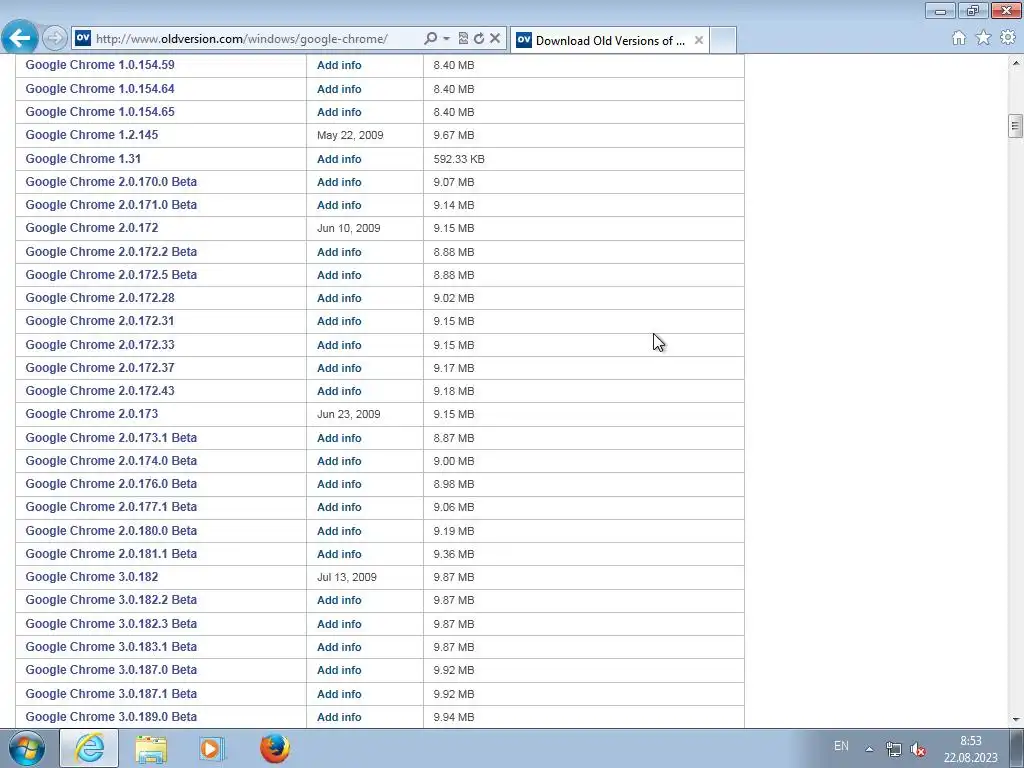Toggle the Compatibility View icon
Viewport: 1024px width, 768px height.
click(463, 39)
